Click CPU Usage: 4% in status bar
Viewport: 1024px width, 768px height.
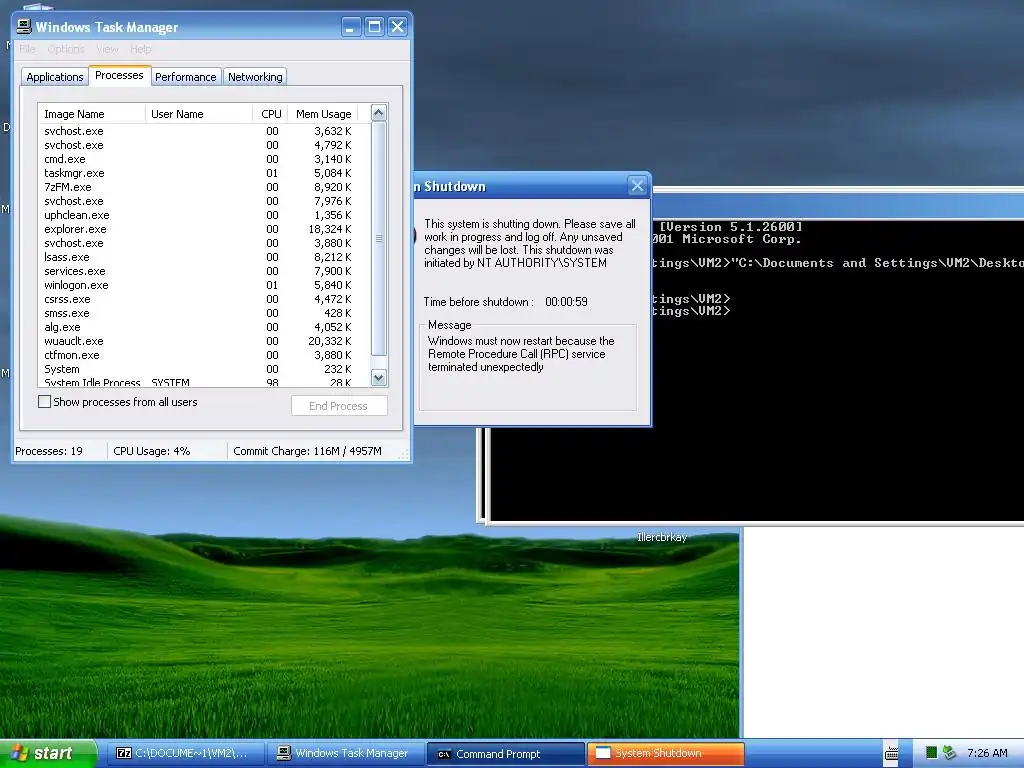[x=152, y=451]
